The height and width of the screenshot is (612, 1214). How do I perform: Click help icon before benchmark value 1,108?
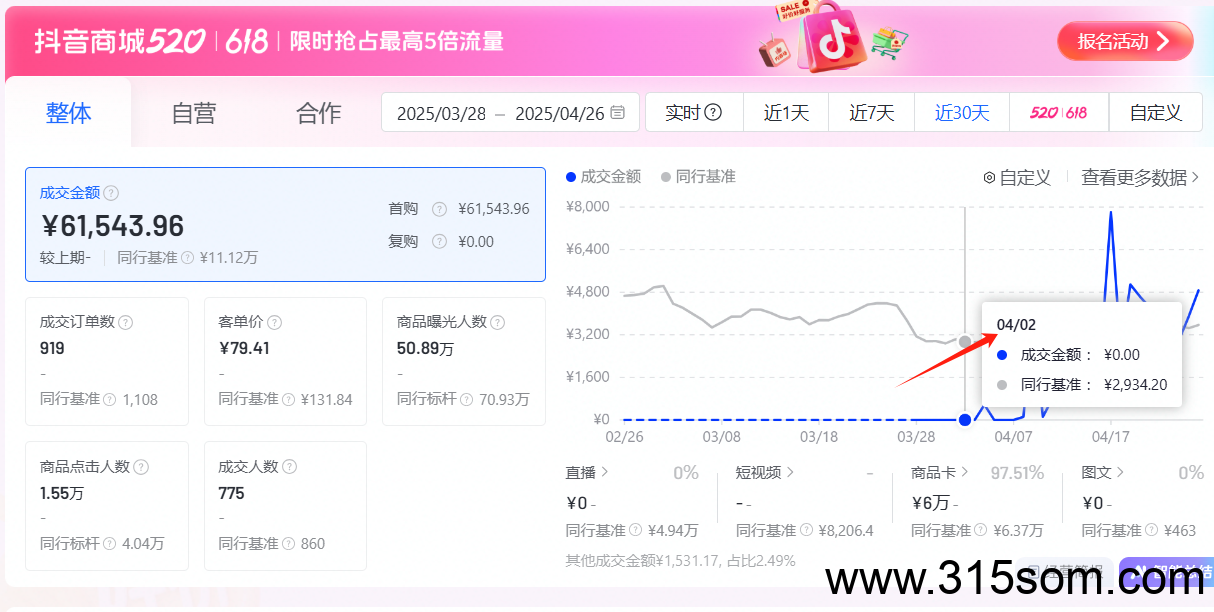pos(109,399)
